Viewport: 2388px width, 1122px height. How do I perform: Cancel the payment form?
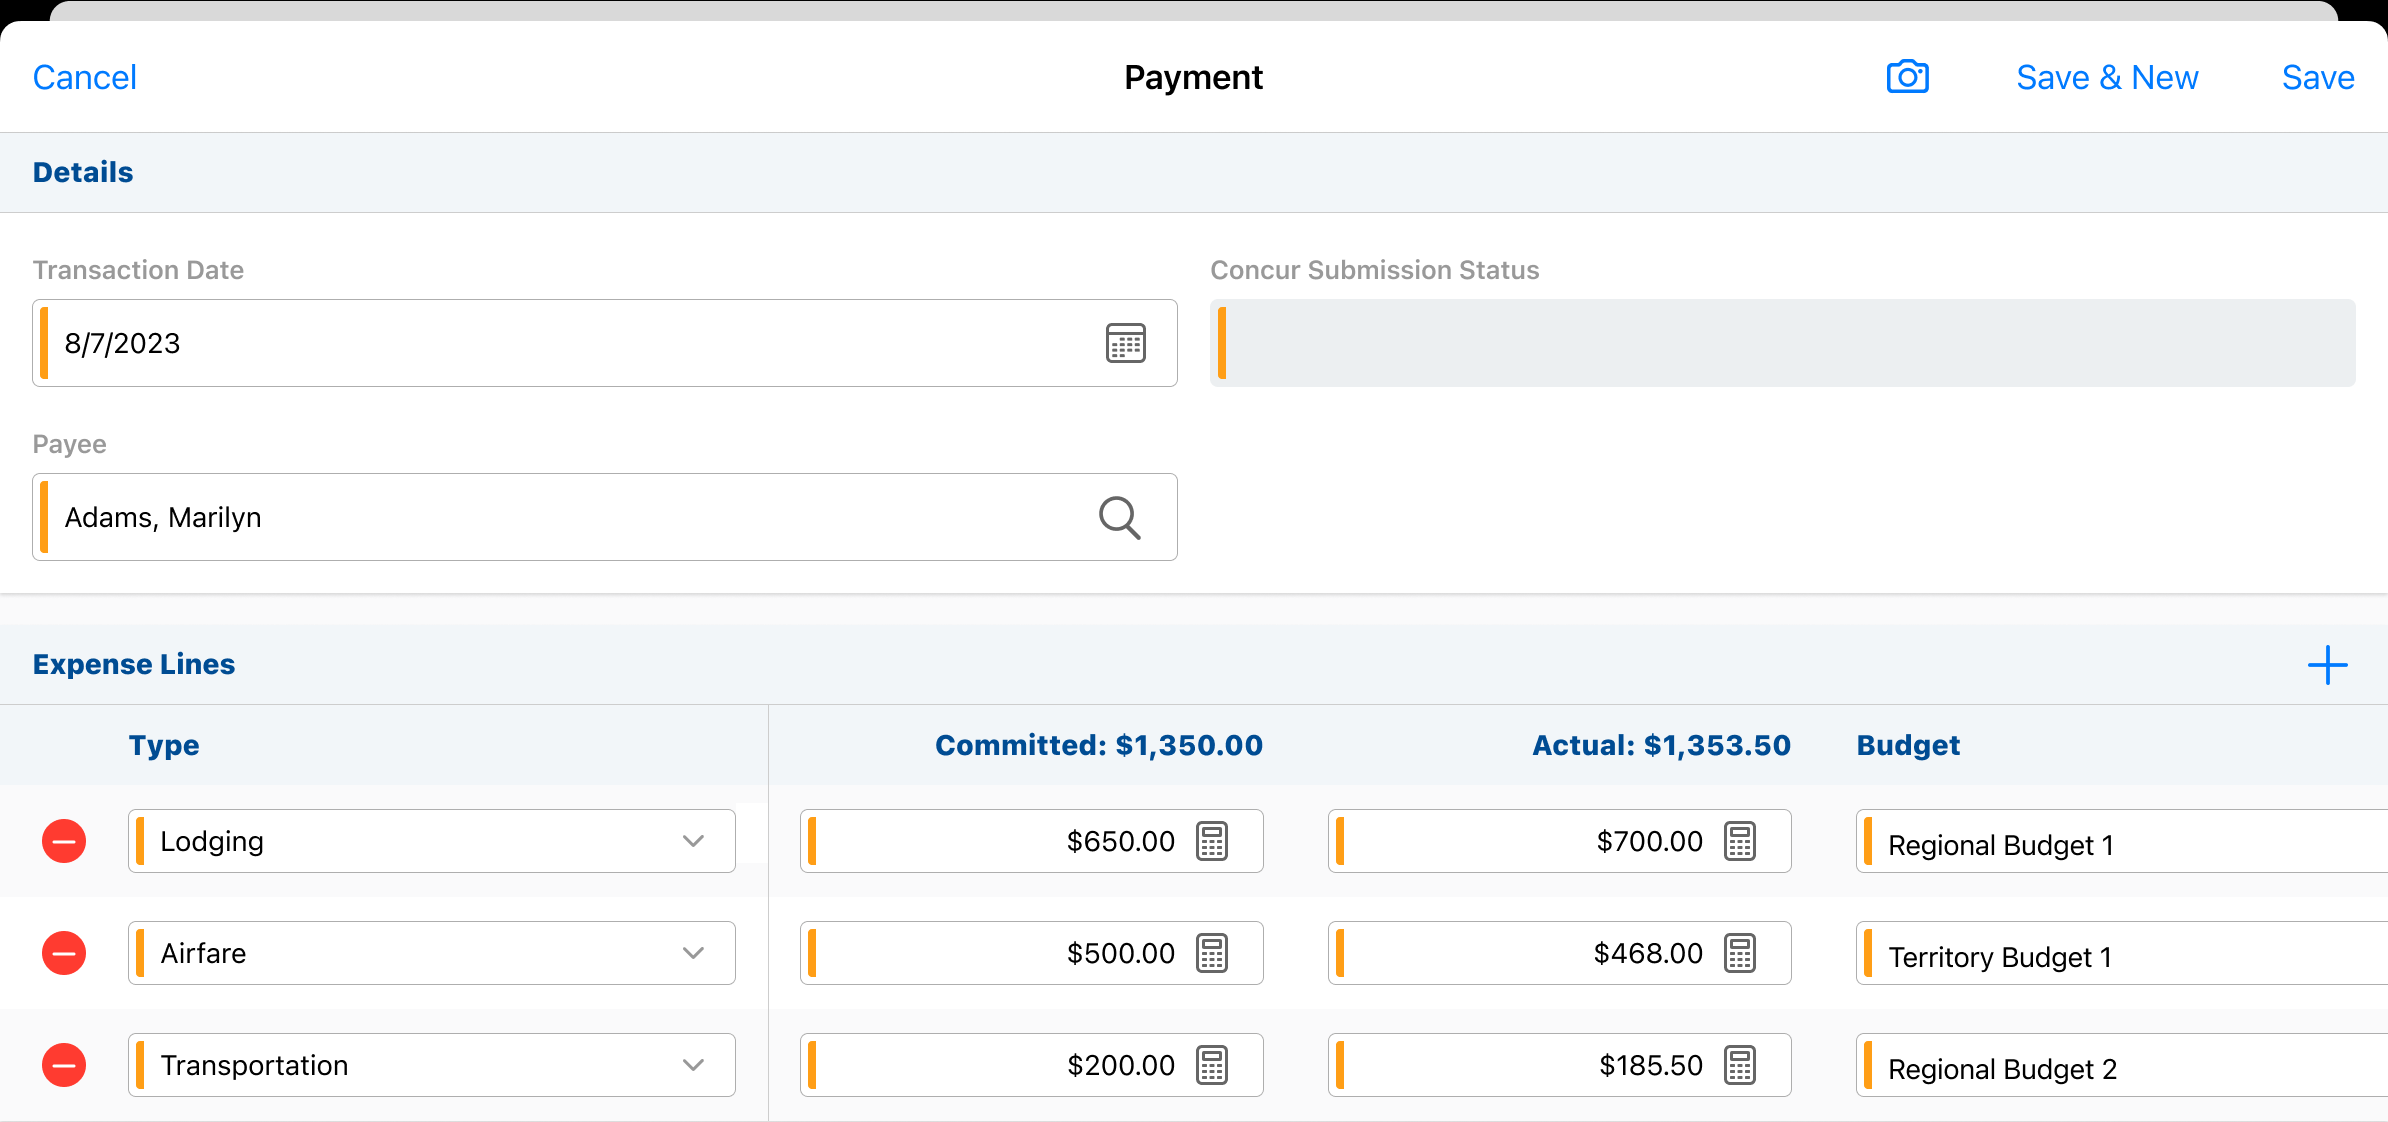coord(85,77)
